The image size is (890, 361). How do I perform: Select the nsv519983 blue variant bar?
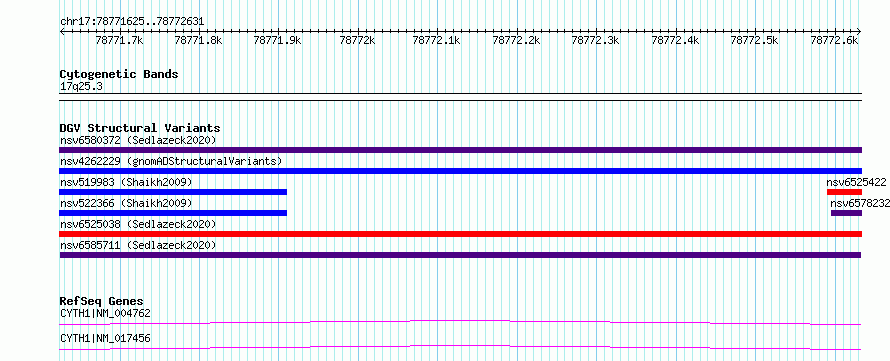173,192
